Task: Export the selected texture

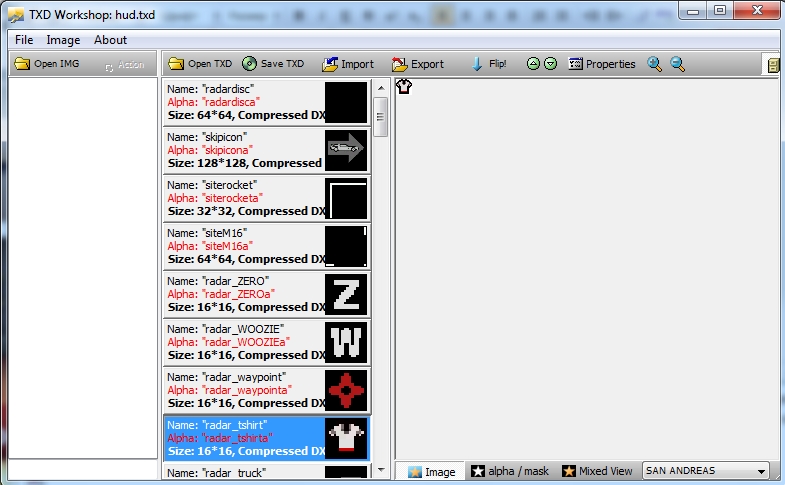Action: tap(418, 64)
